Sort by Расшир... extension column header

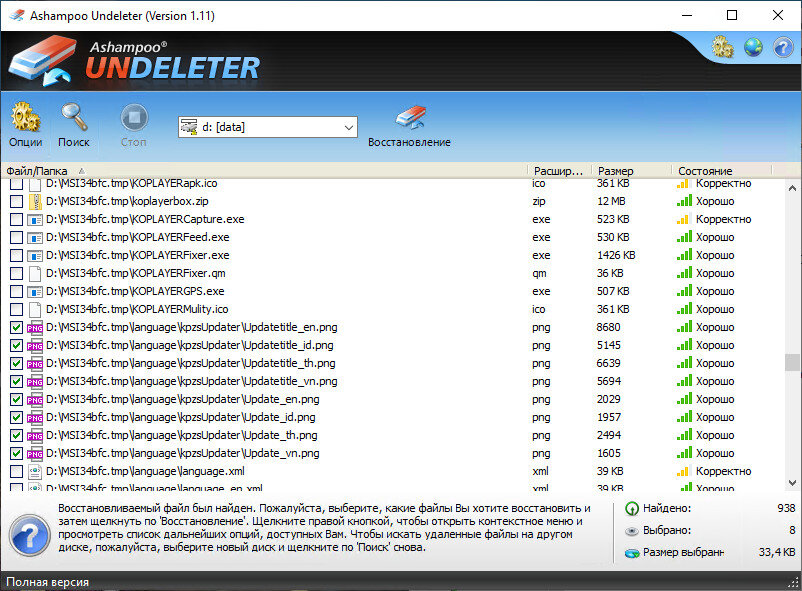coord(559,171)
